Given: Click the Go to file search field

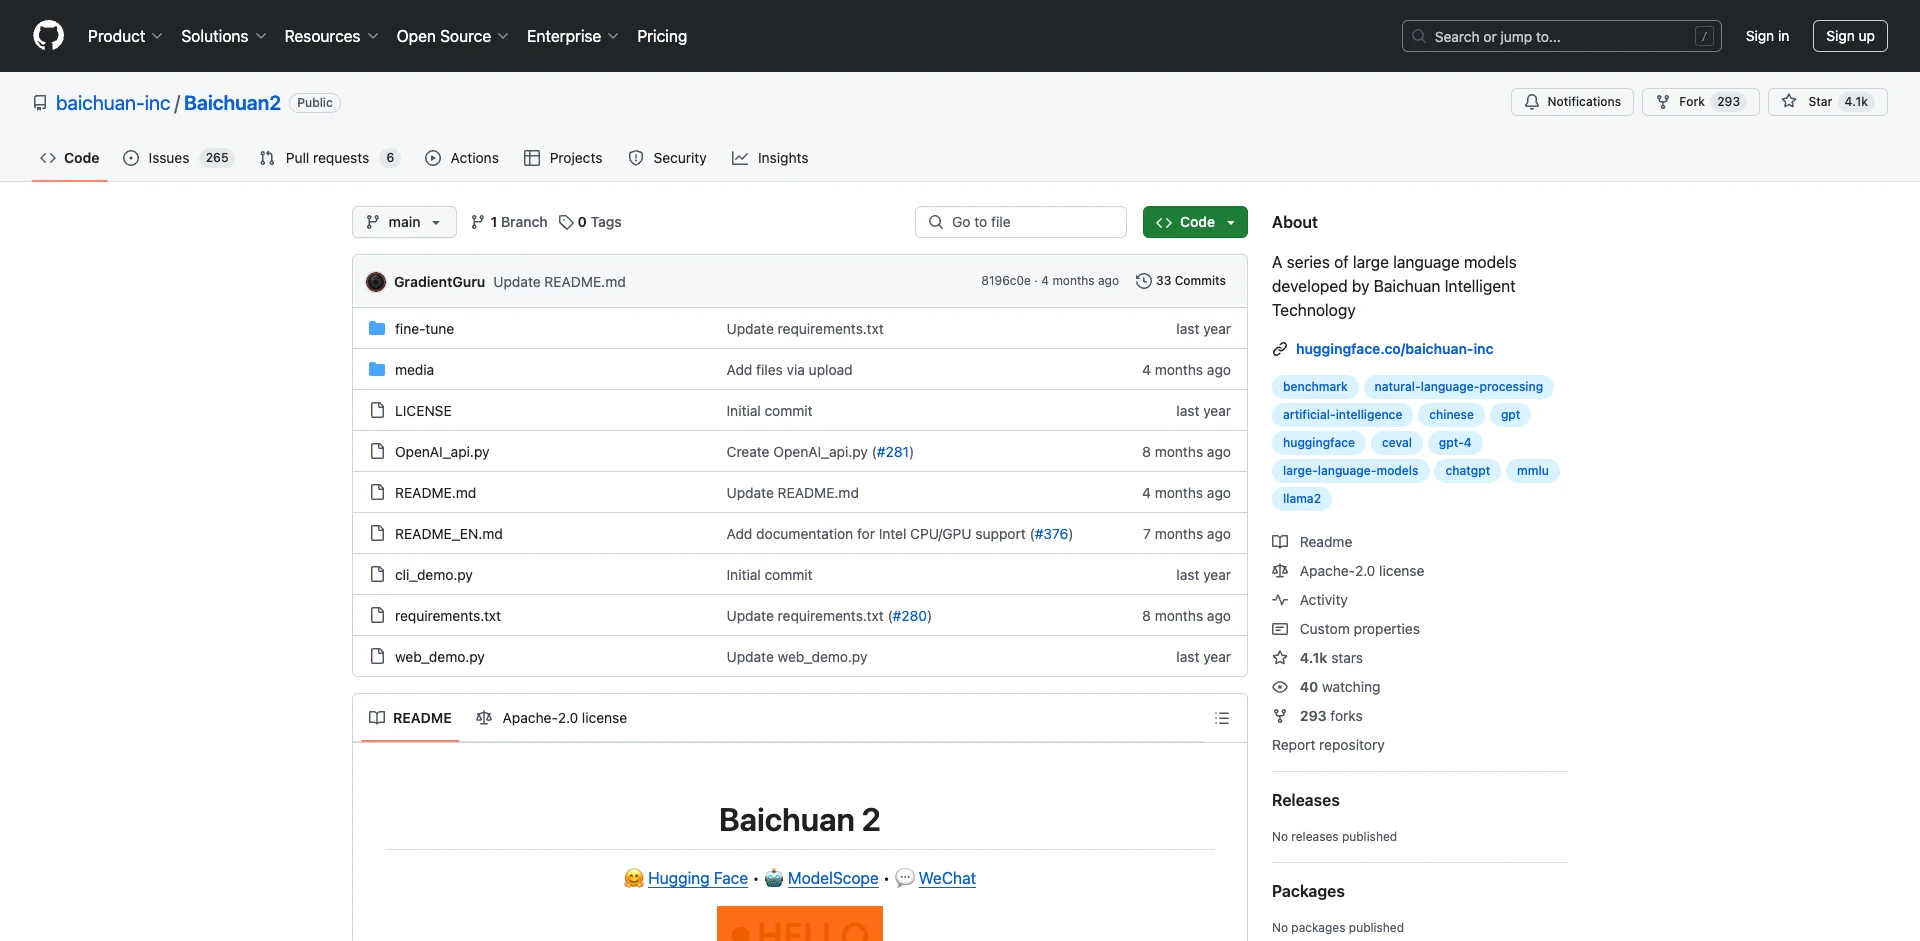Looking at the screenshot, I should 1021,222.
